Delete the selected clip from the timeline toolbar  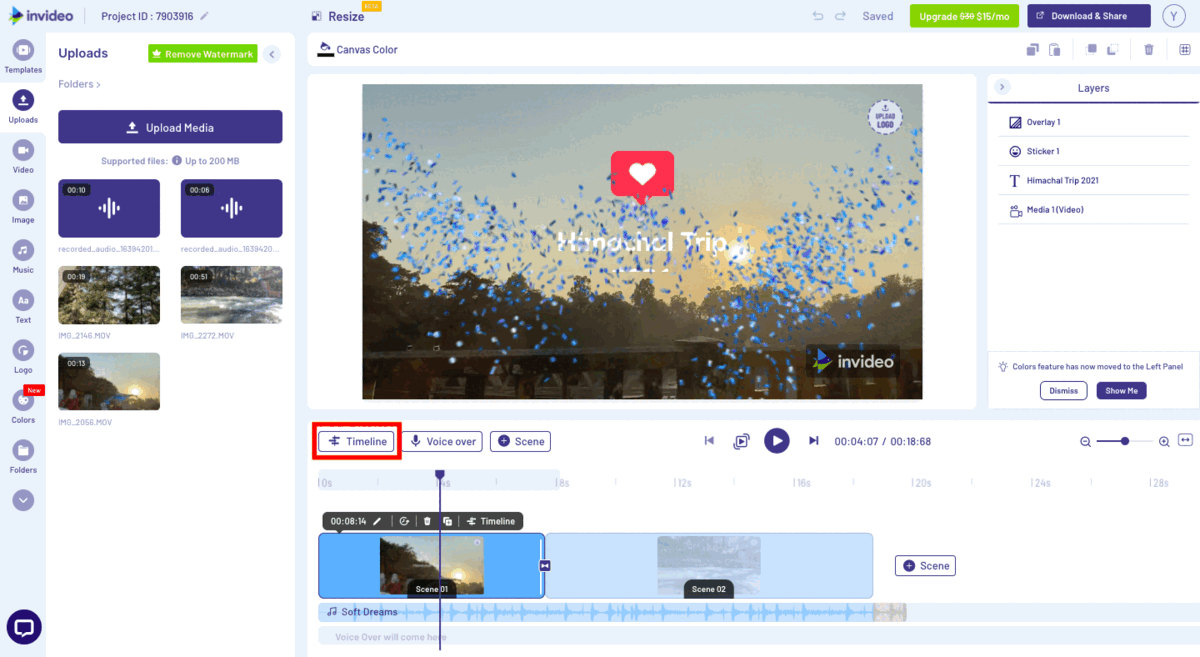click(x=428, y=521)
